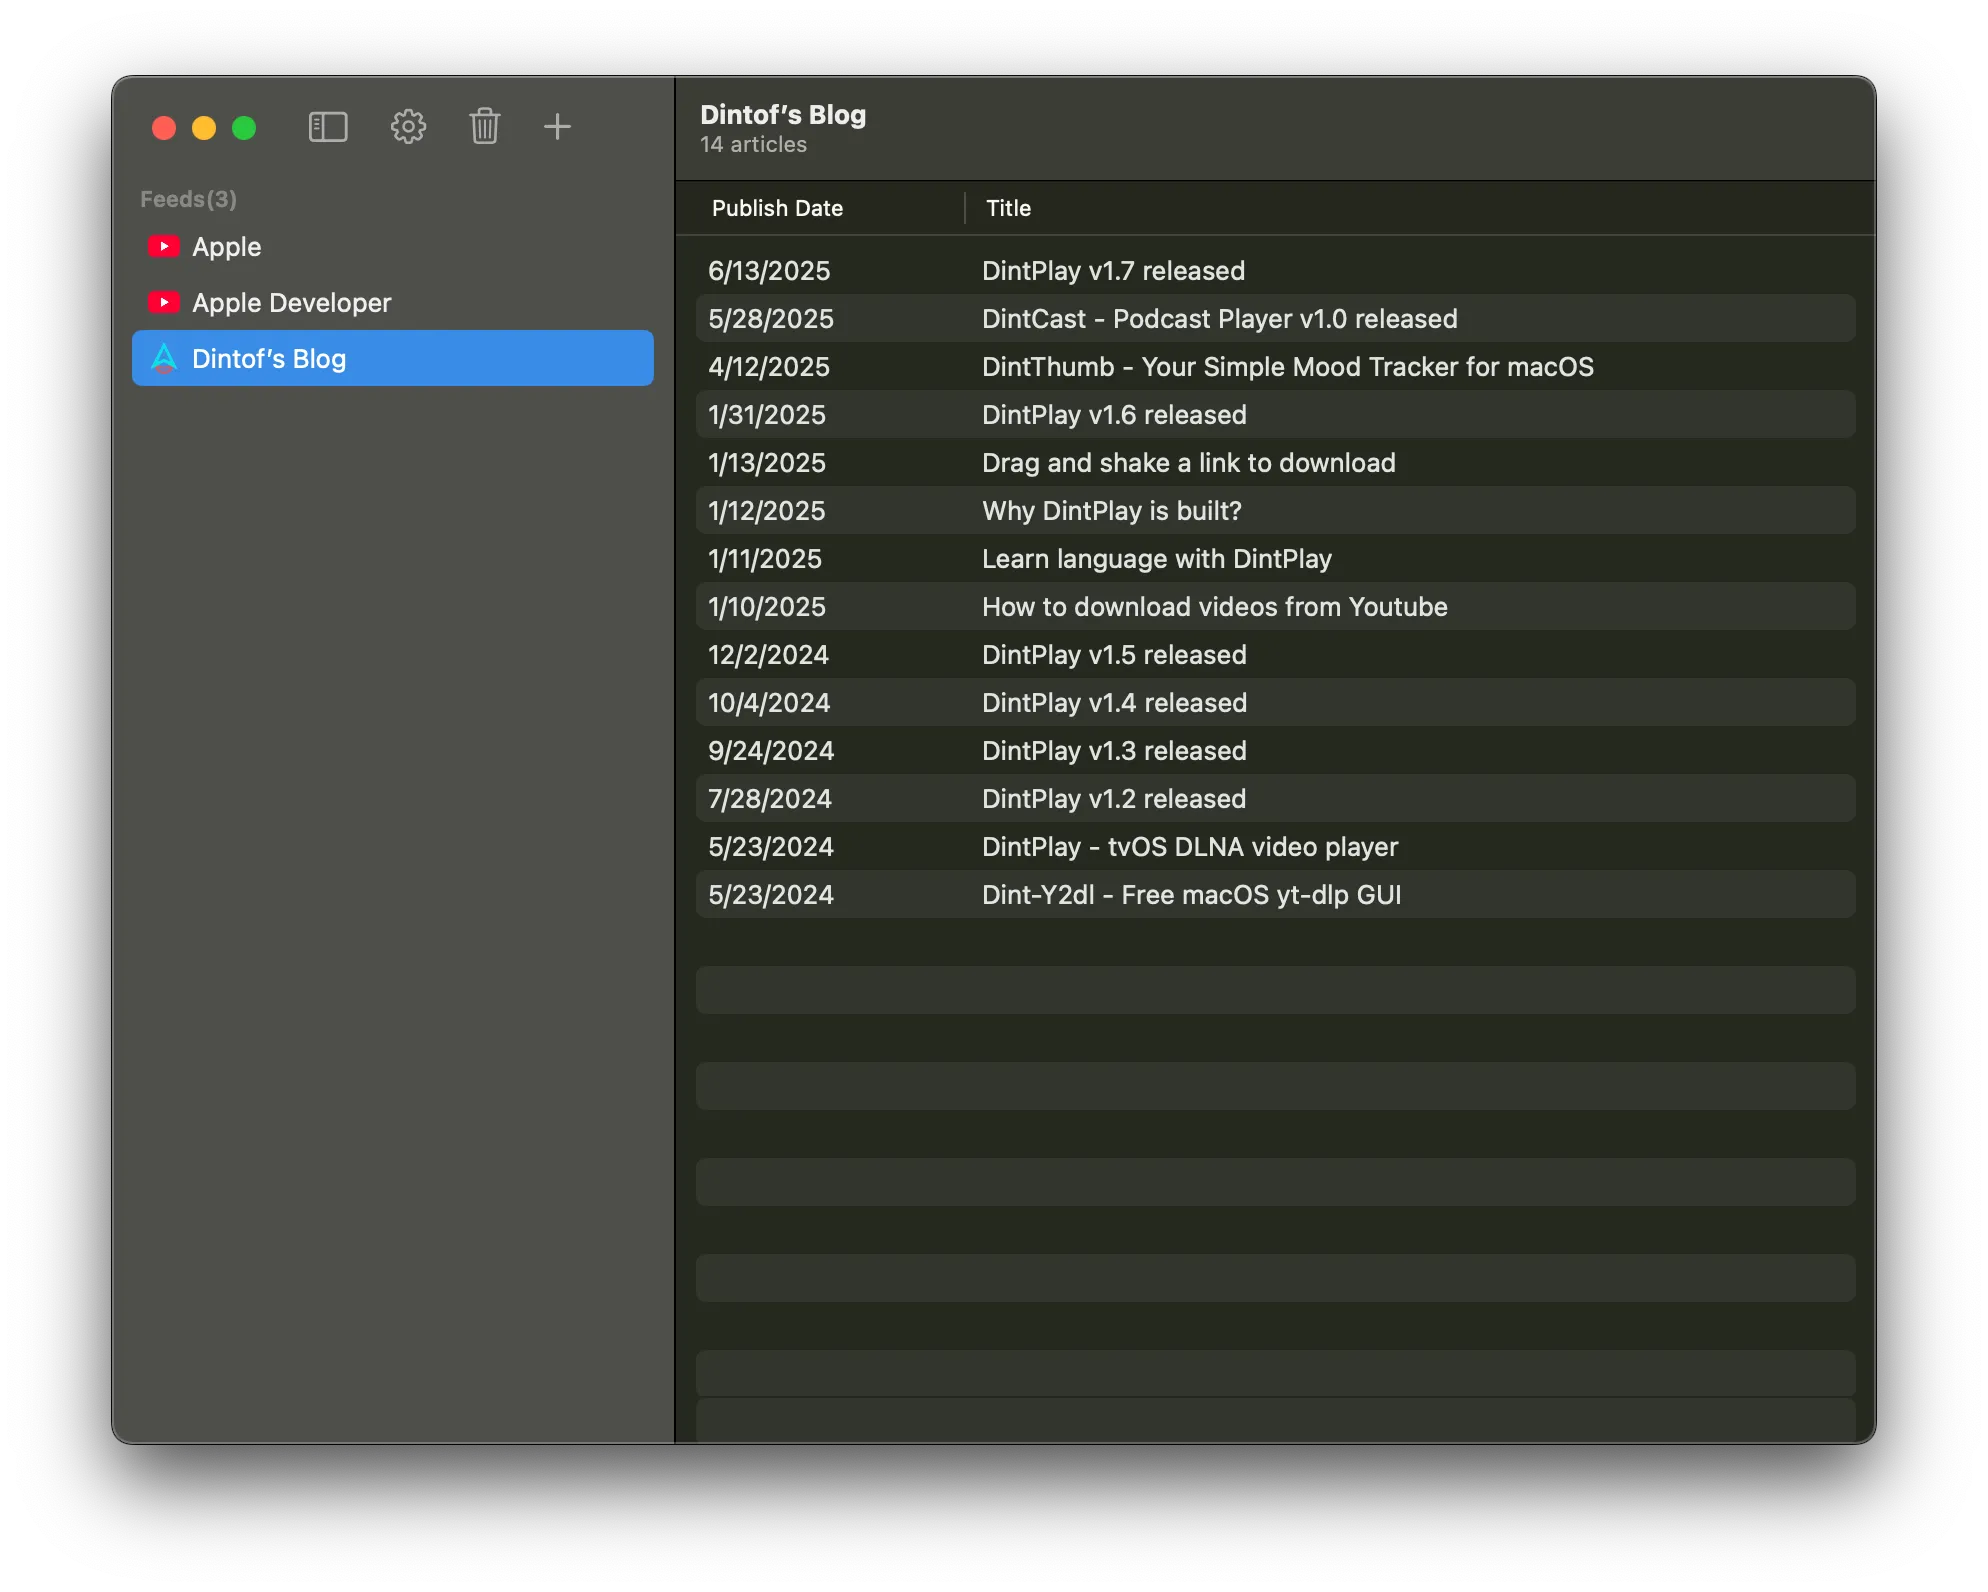Select the DintCast Podcast Player v1.0 article
The width and height of the screenshot is (1988, 1592).
1219,318
